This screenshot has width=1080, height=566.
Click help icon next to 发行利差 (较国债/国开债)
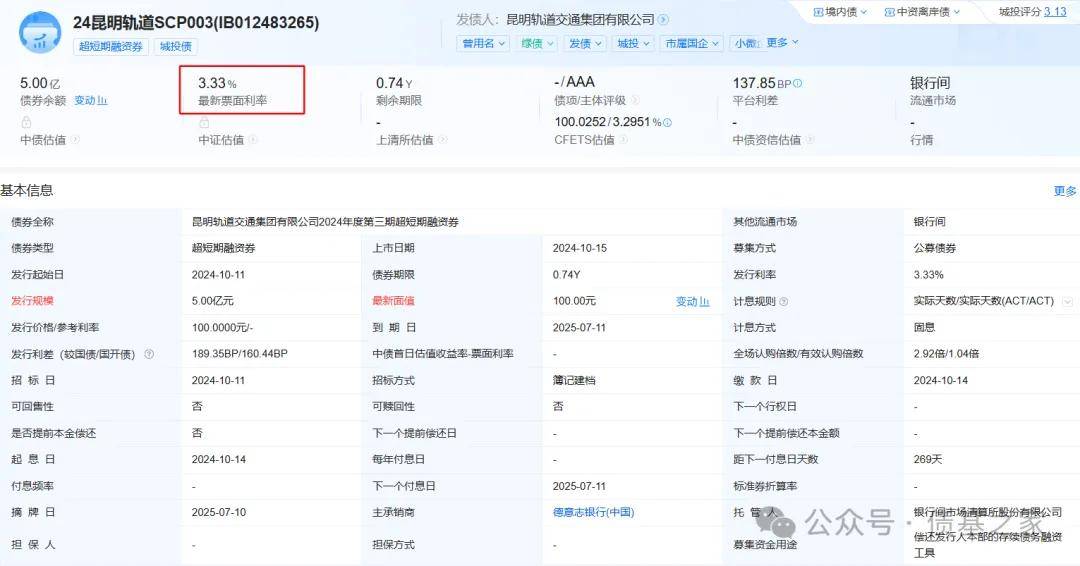click(149, 354)
